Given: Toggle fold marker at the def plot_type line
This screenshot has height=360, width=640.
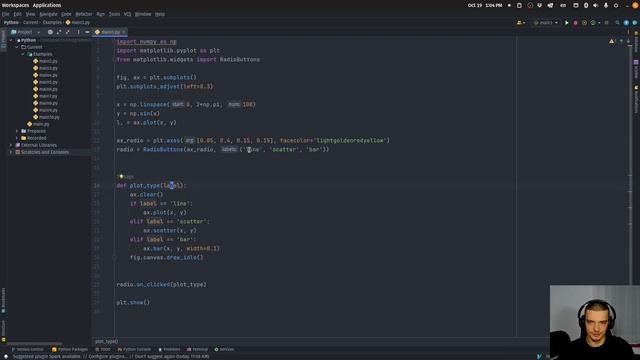Looking at the screenshot, I should click(114, 185).
